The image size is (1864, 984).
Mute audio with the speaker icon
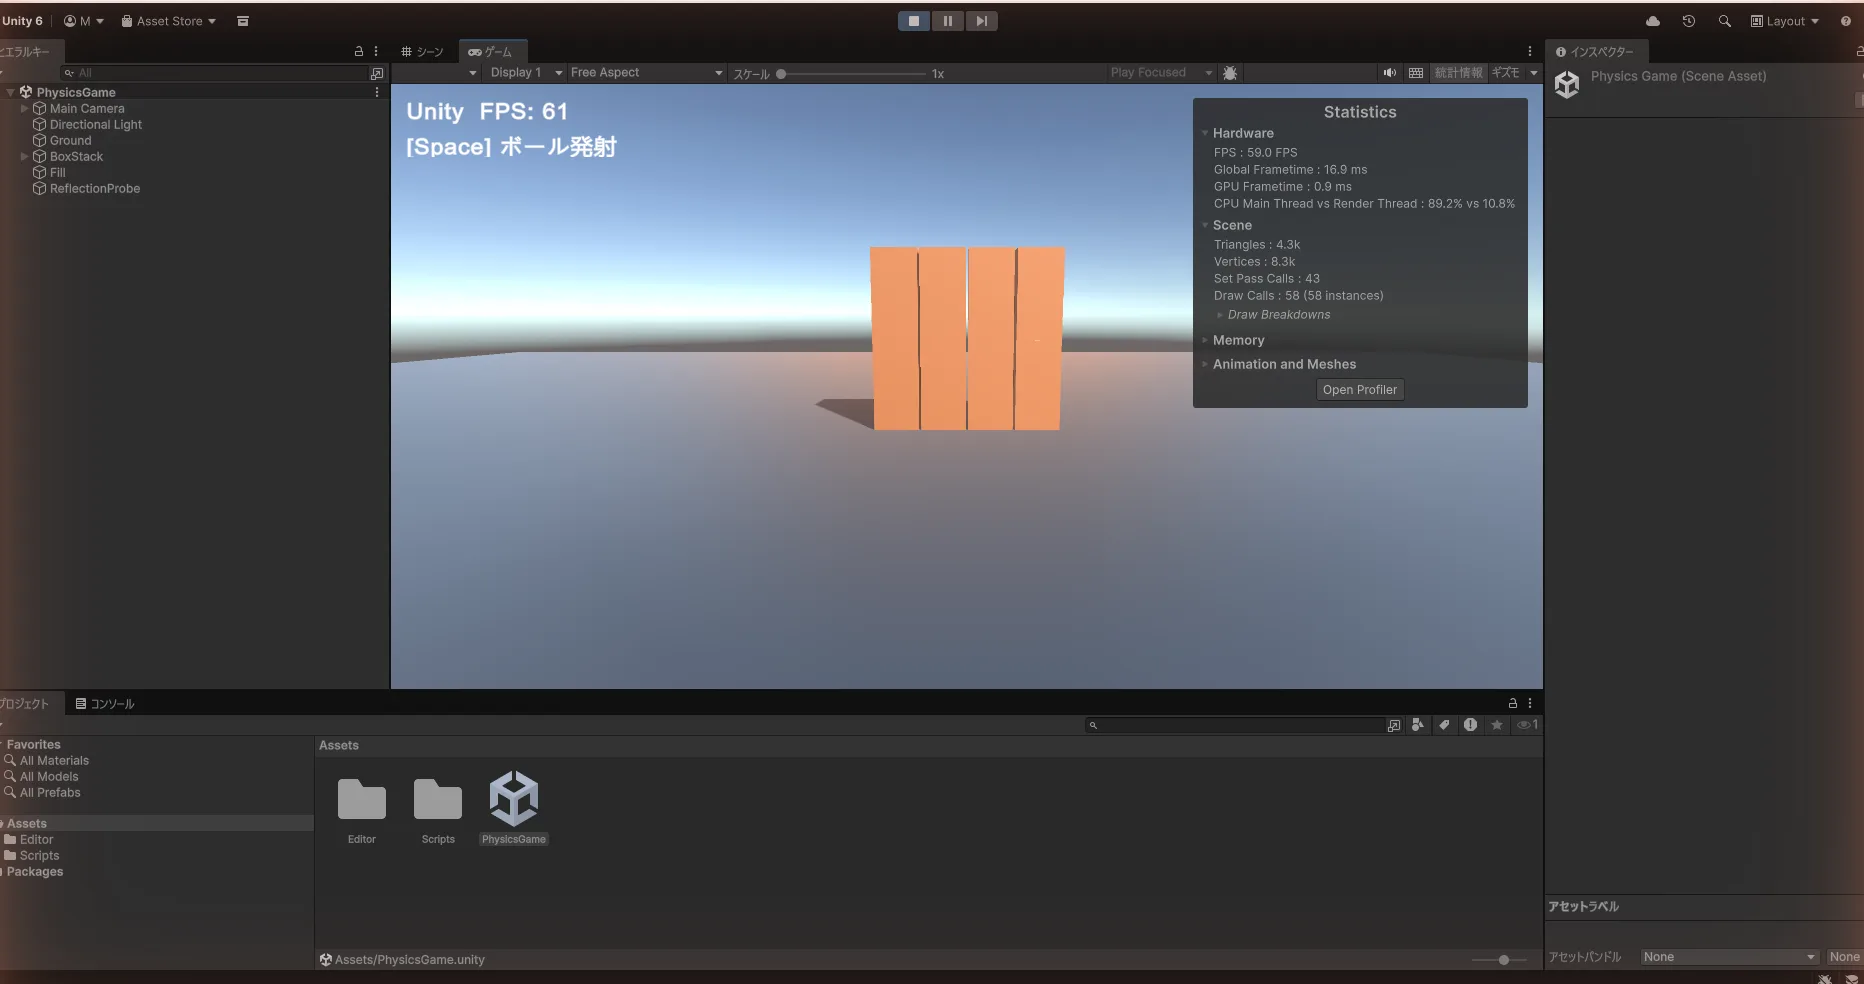(x=1389, y=73)
